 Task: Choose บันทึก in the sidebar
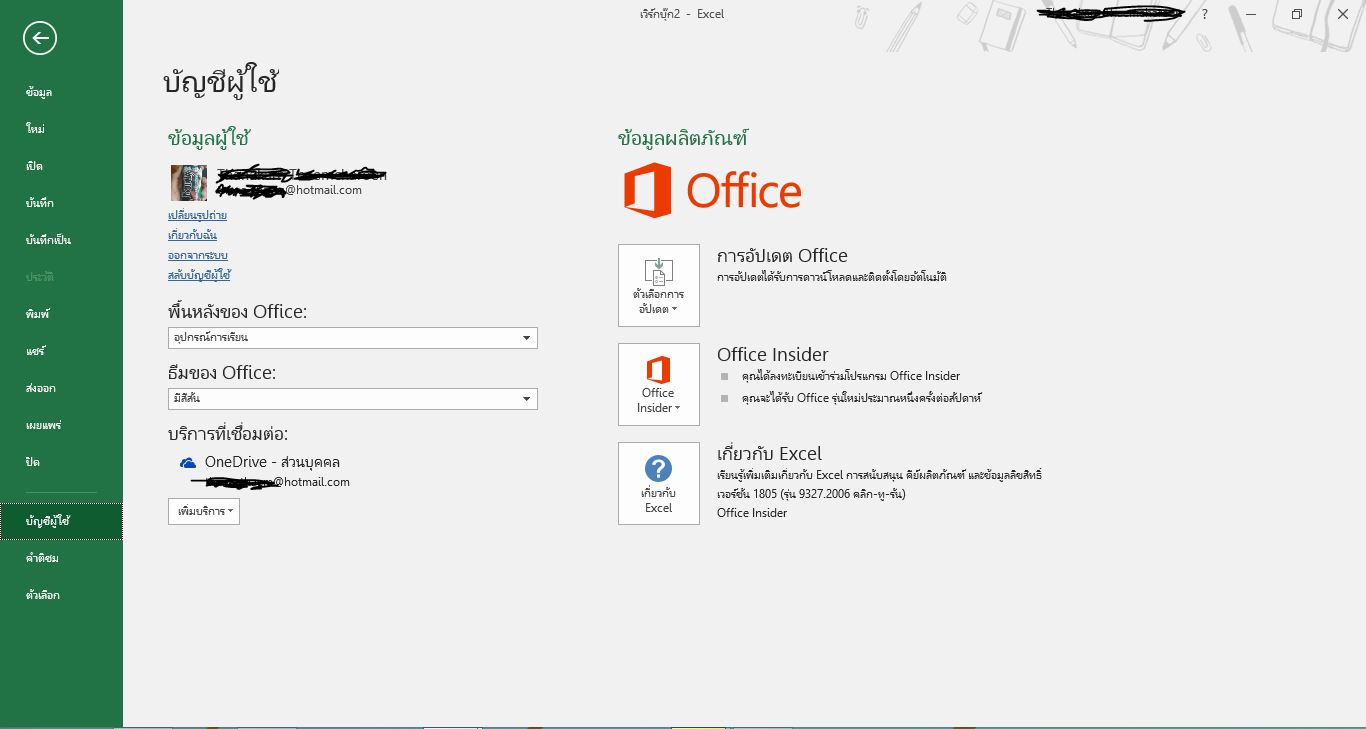coord(61,203)
